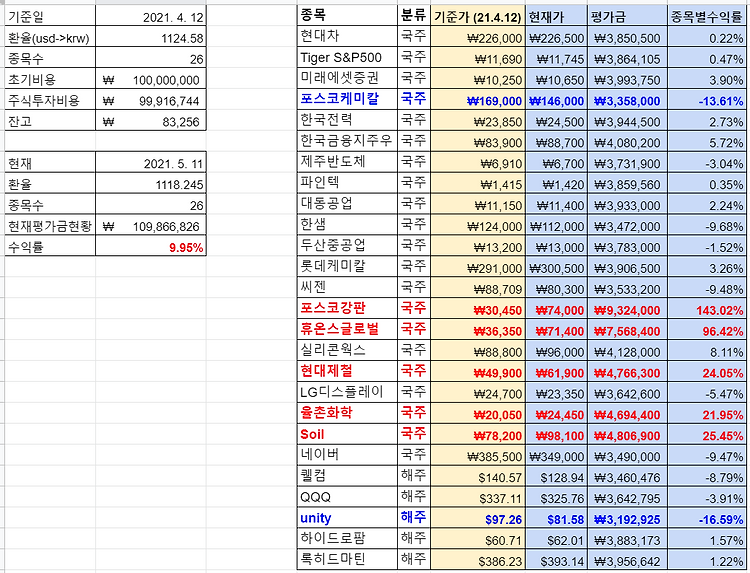Select the 대동공업 cell
Viewport: 750px width, 573px height.
347,204
